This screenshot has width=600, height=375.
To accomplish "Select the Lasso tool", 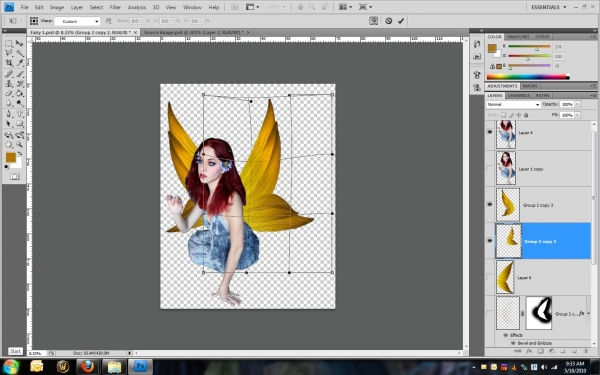I will click(9, 53).
